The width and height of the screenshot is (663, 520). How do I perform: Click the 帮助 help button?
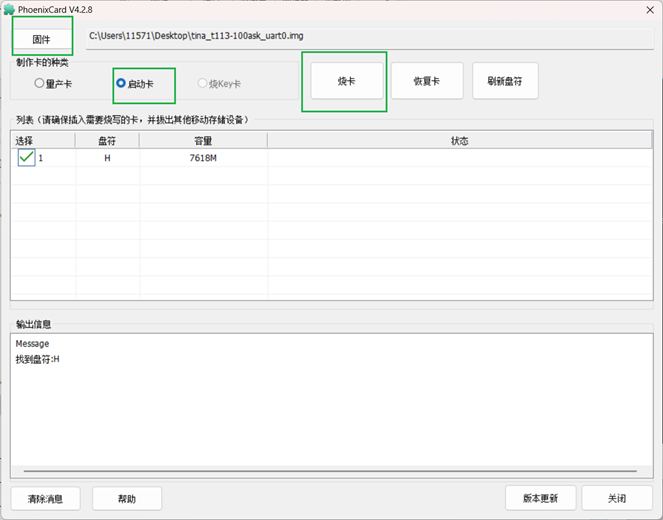pos(127,499)
